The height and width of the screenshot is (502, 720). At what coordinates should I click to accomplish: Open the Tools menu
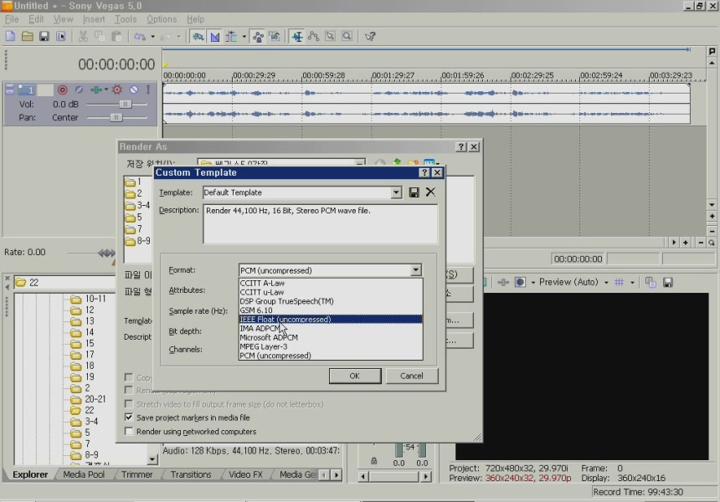[125, 19]
